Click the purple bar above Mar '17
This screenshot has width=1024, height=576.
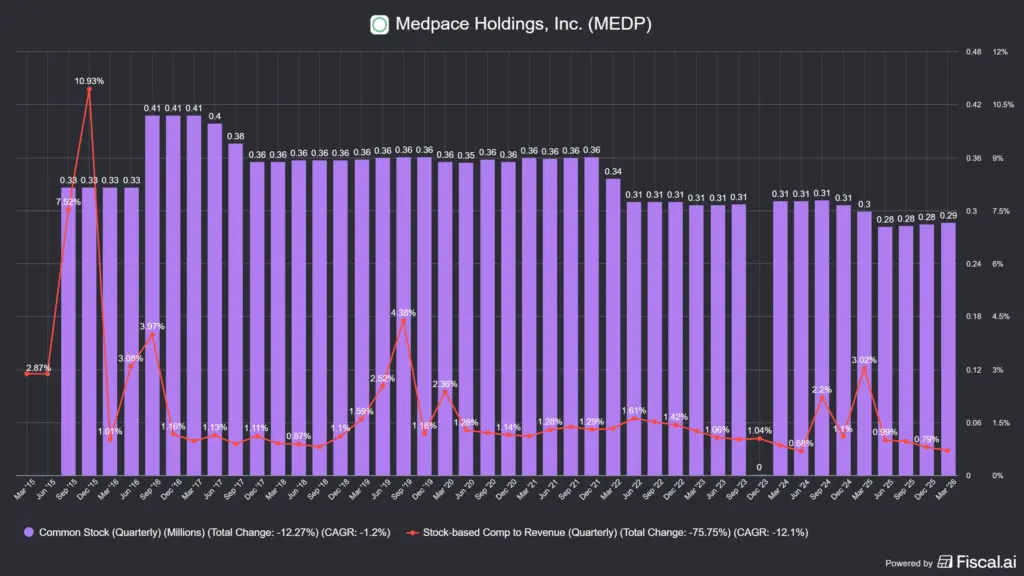click(194, 295)
